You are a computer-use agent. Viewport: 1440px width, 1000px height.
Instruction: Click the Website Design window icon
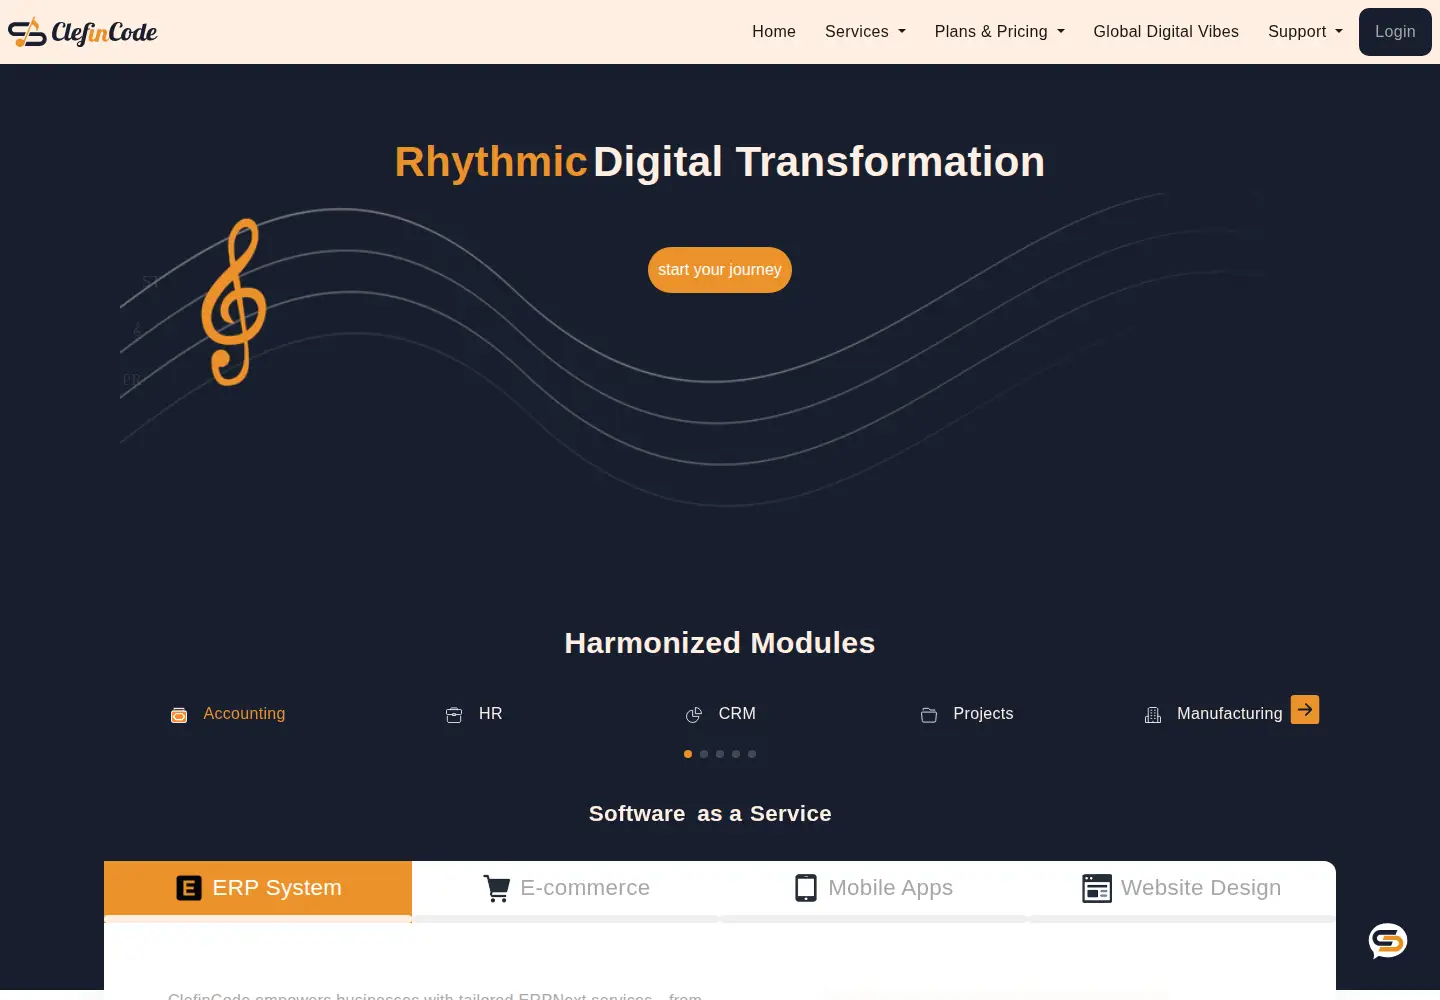coord(1097,888)
